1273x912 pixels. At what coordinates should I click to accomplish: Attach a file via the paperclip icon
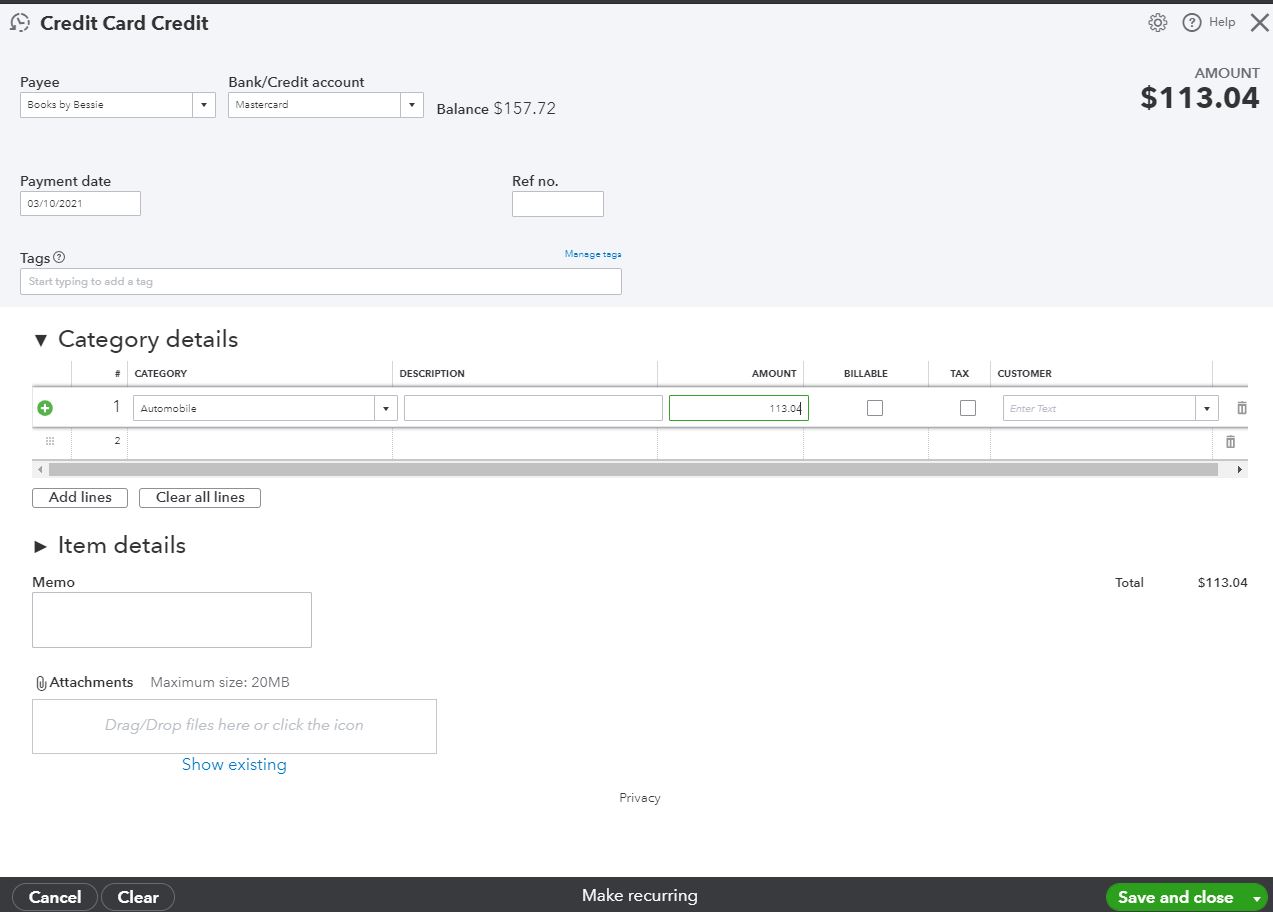40,681
